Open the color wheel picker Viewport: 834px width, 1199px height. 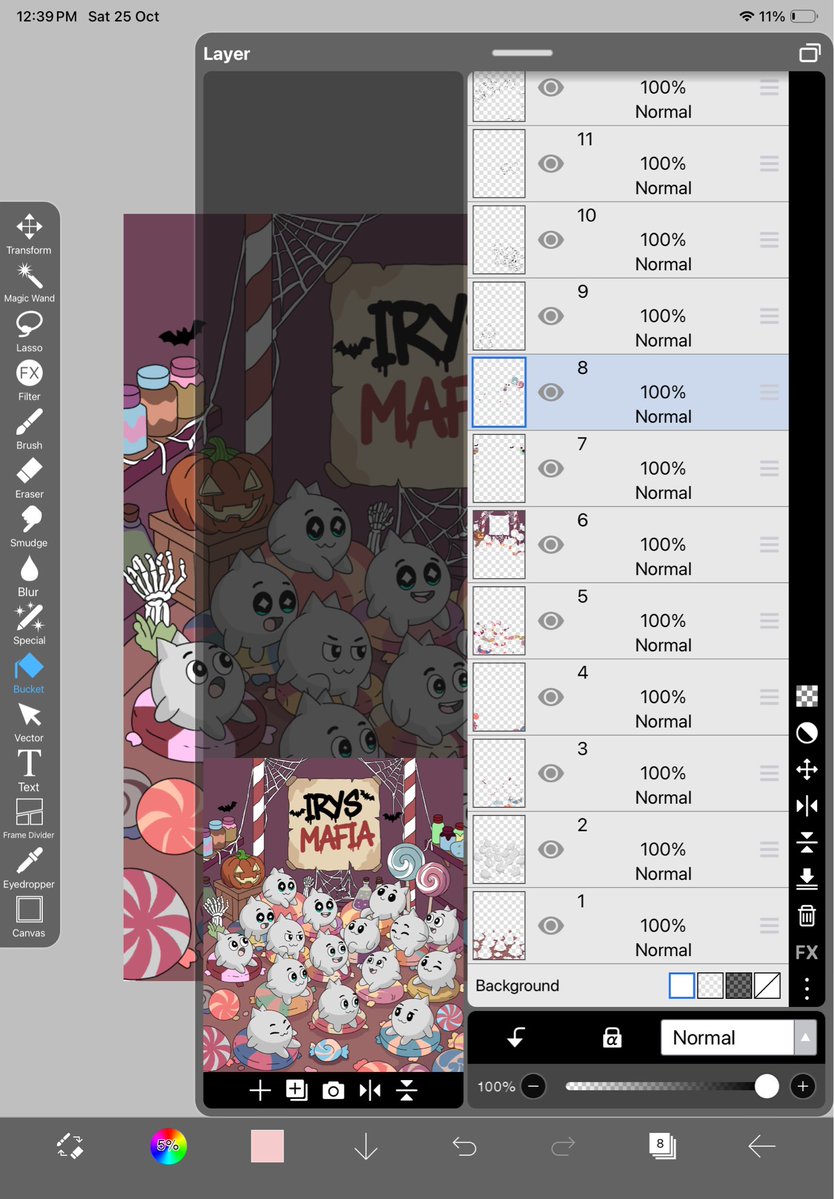tap(168, 1145)
